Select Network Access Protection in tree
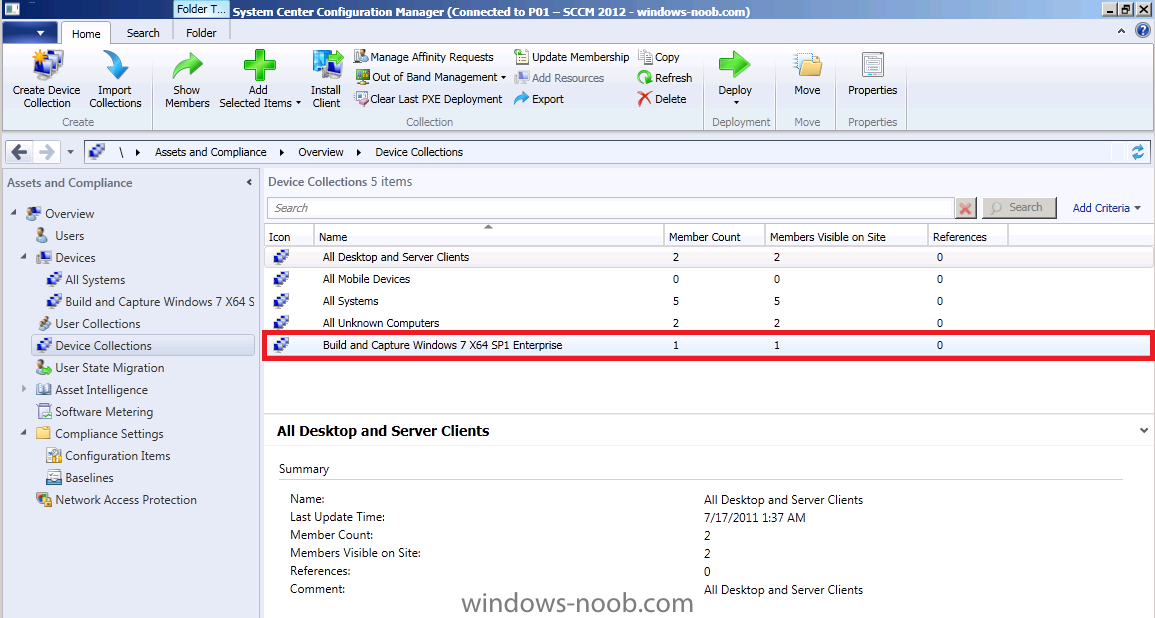 point(126,499)
